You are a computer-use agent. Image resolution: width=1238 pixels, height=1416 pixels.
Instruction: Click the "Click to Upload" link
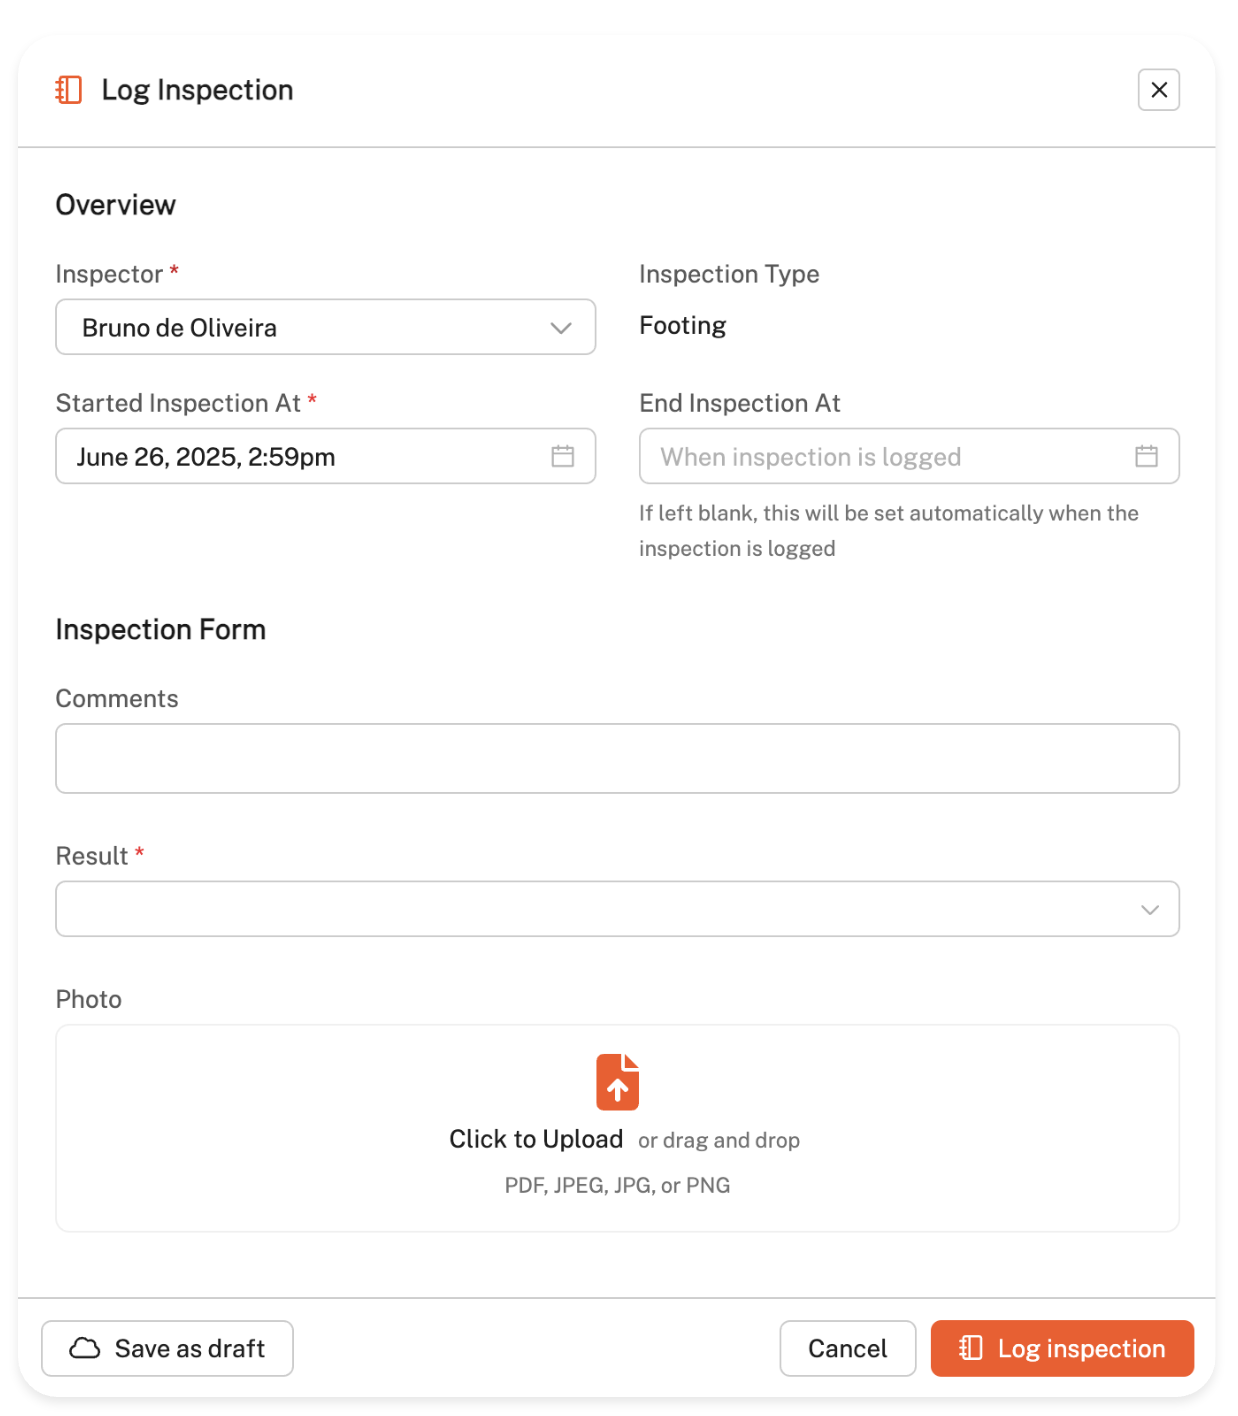[x=536, y=1140]
